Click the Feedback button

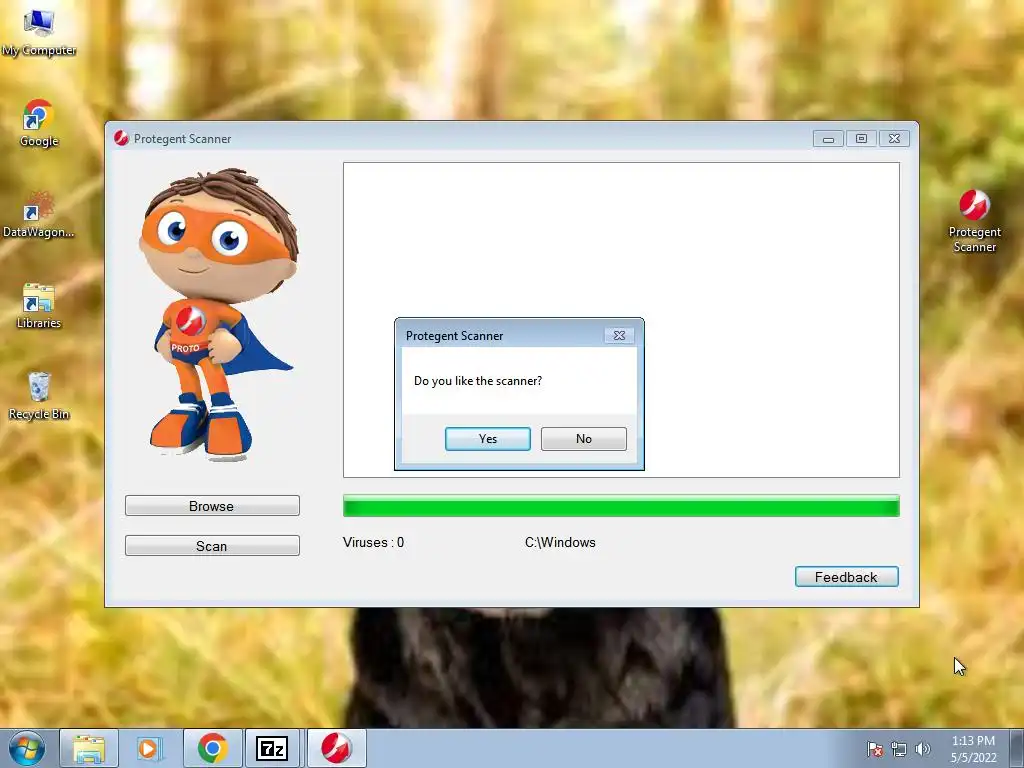tap(846, 577)
